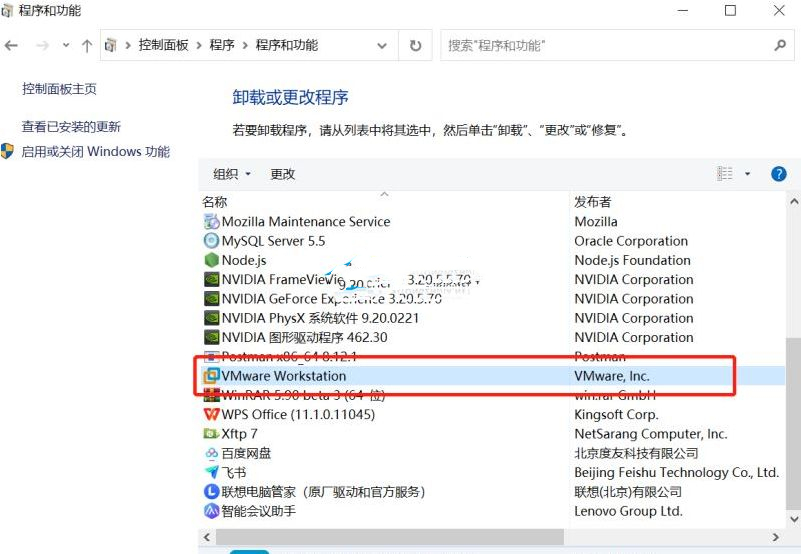Click the 智能会议助手 icon

[211, 511]
